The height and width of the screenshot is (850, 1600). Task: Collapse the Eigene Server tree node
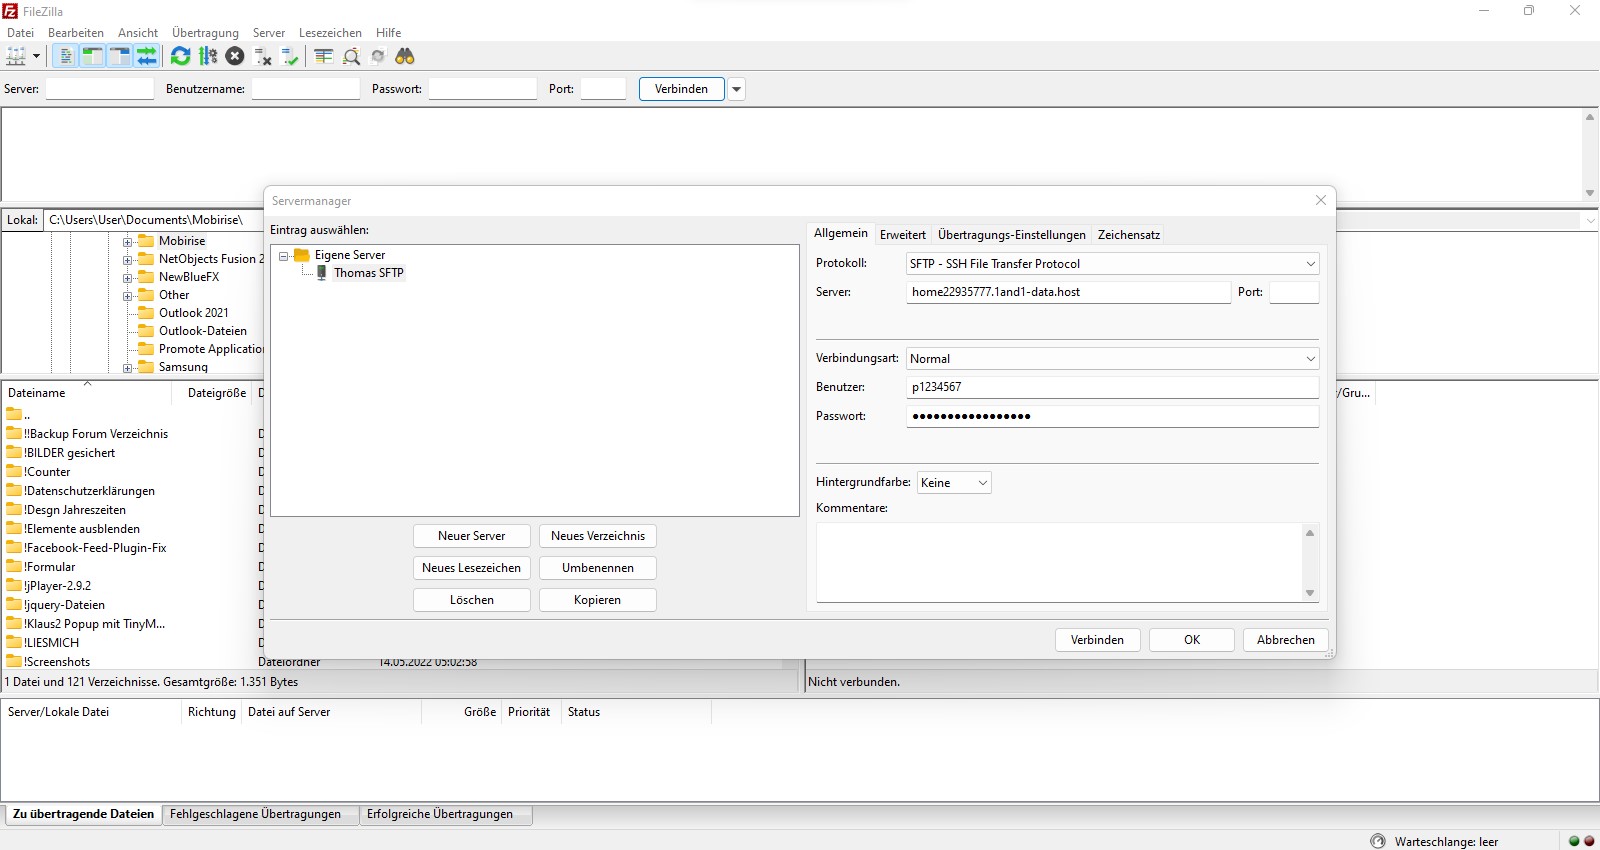click(x=284, y=256)
